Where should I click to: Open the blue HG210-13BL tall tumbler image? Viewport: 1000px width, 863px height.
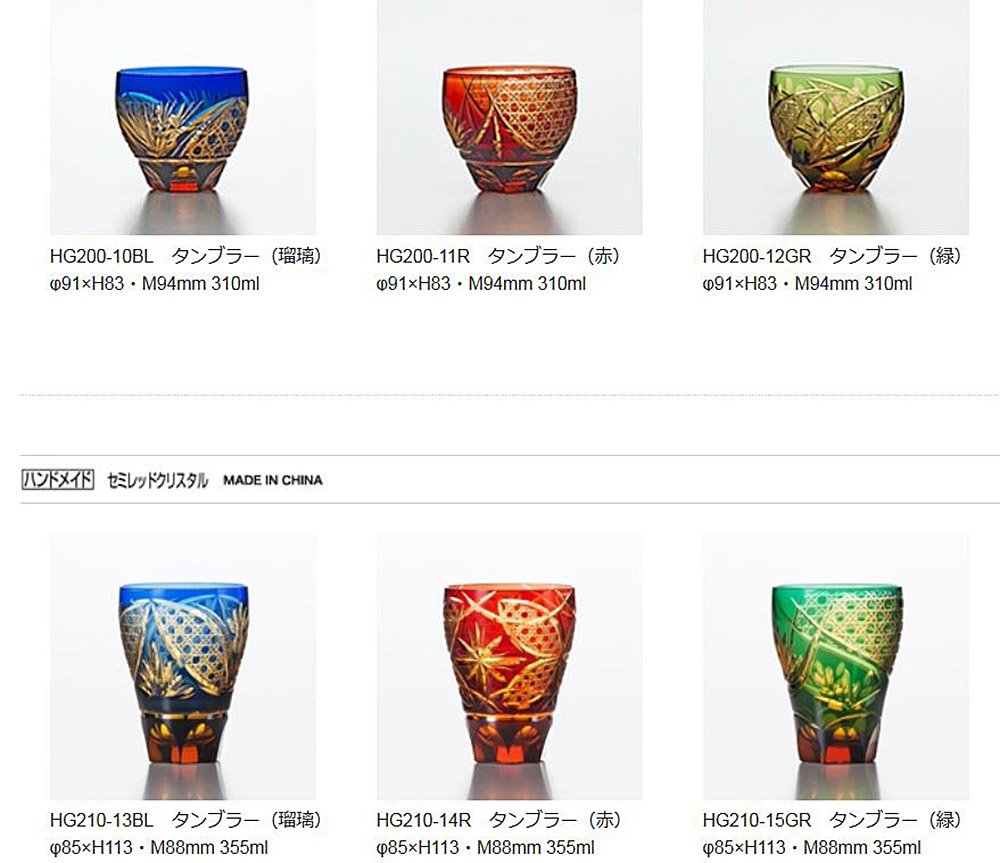pos(183,667)
